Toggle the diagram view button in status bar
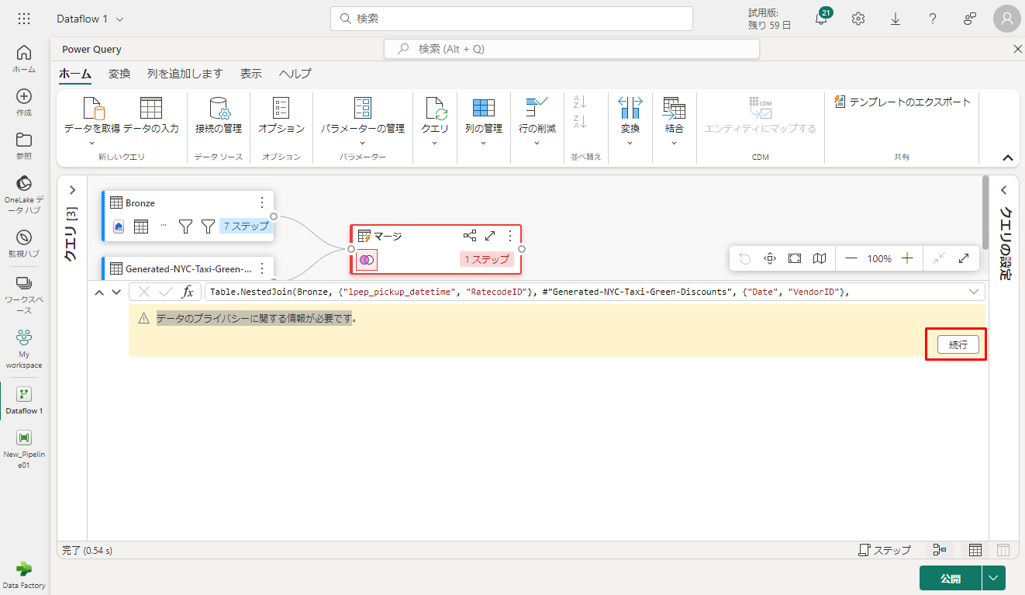 click(x=939, y=550)
